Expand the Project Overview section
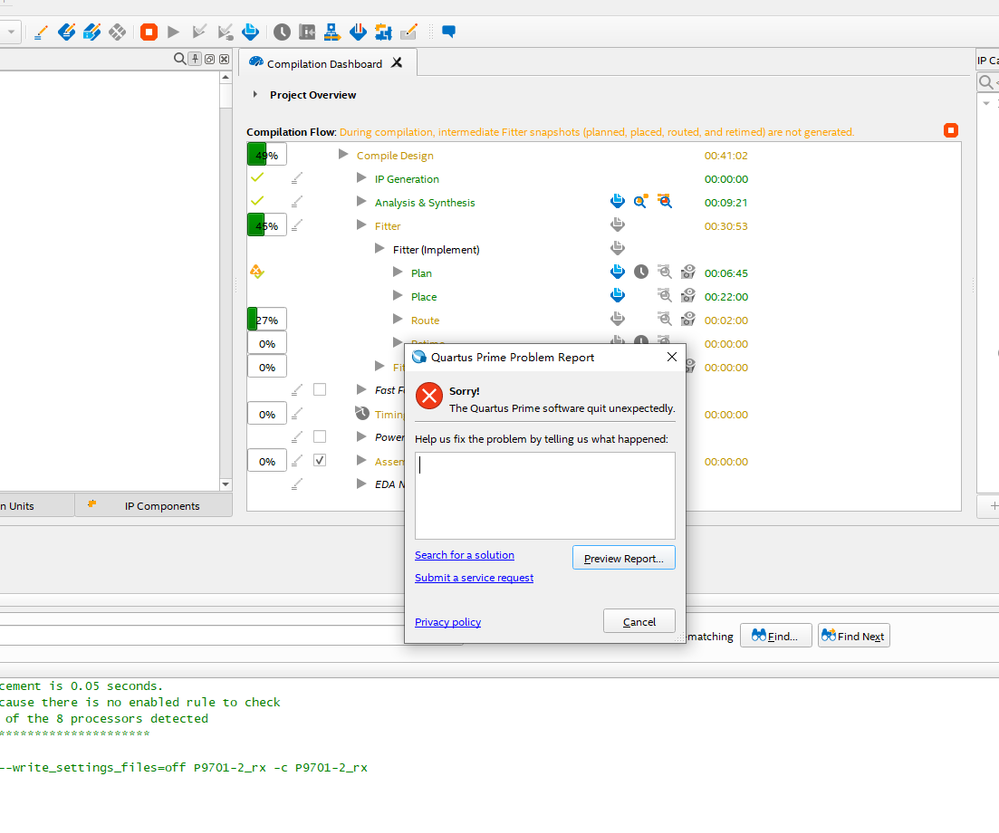The height and width of the screenshot is (833, 999). (x=255, y=95)
